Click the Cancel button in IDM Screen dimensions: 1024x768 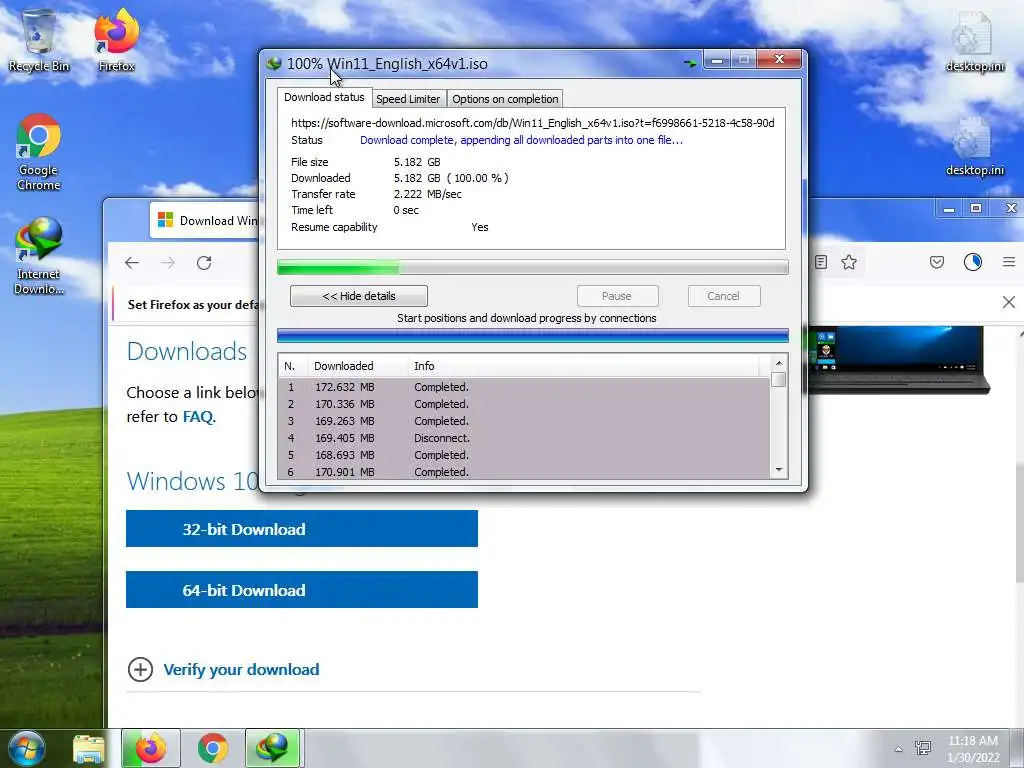(724, 296)
